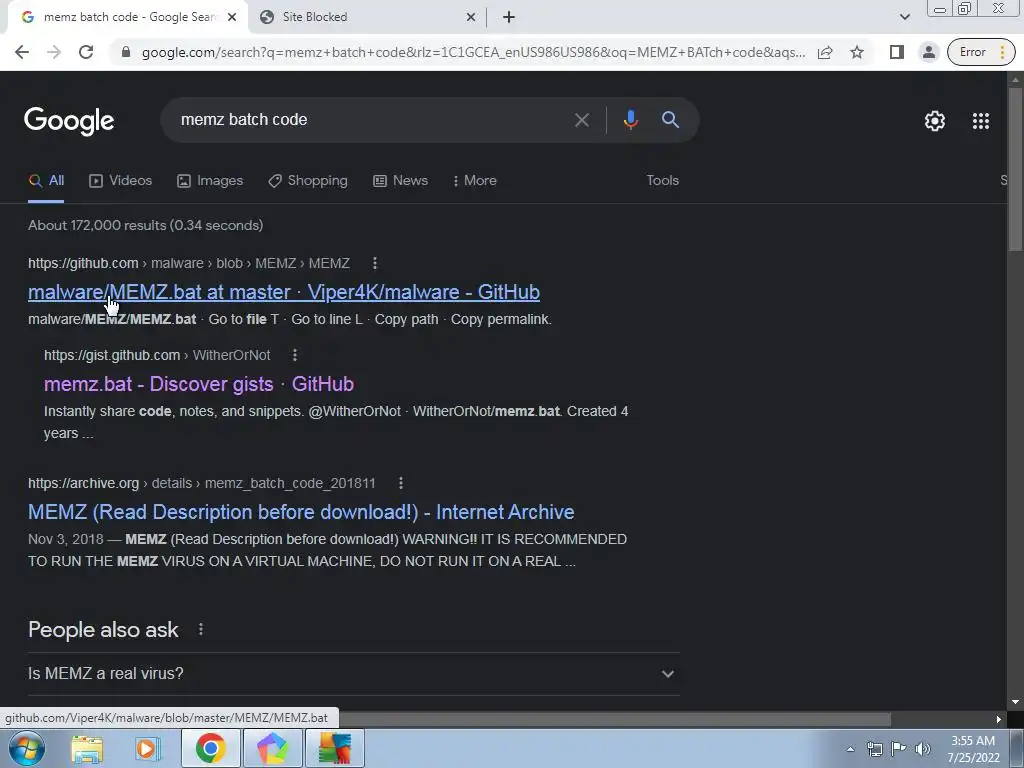Click the magnifier search button
This screenshot has width=1024, height=768.
coord(670,120)
